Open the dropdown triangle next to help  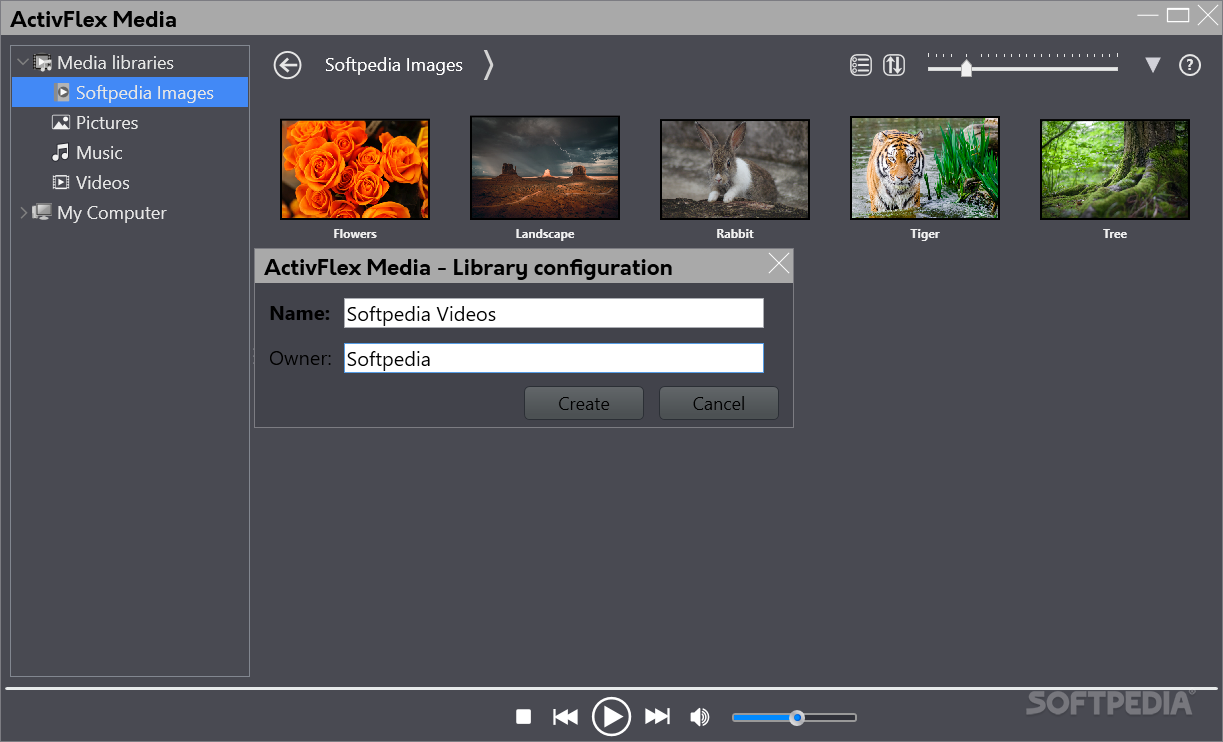[1153, 65]
